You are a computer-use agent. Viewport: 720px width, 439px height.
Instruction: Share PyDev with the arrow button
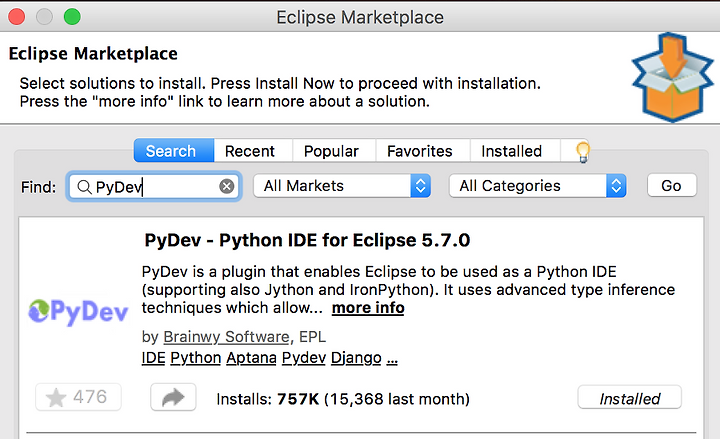[173, 397]
